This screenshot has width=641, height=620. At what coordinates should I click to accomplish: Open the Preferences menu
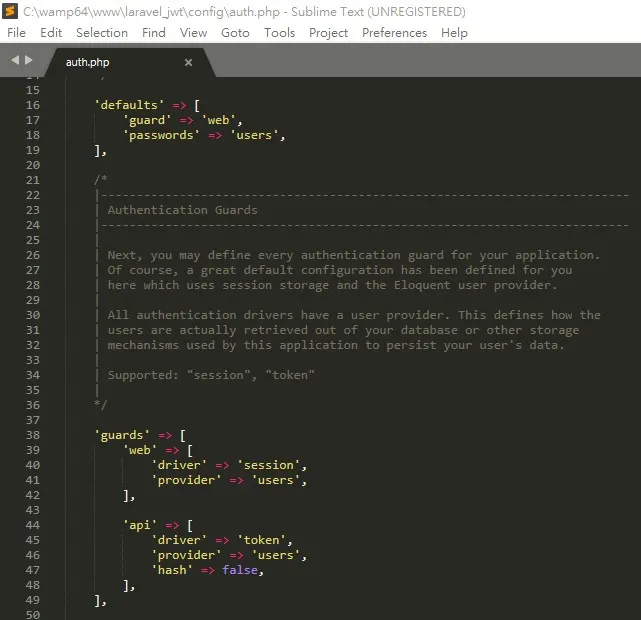(394, 33)
